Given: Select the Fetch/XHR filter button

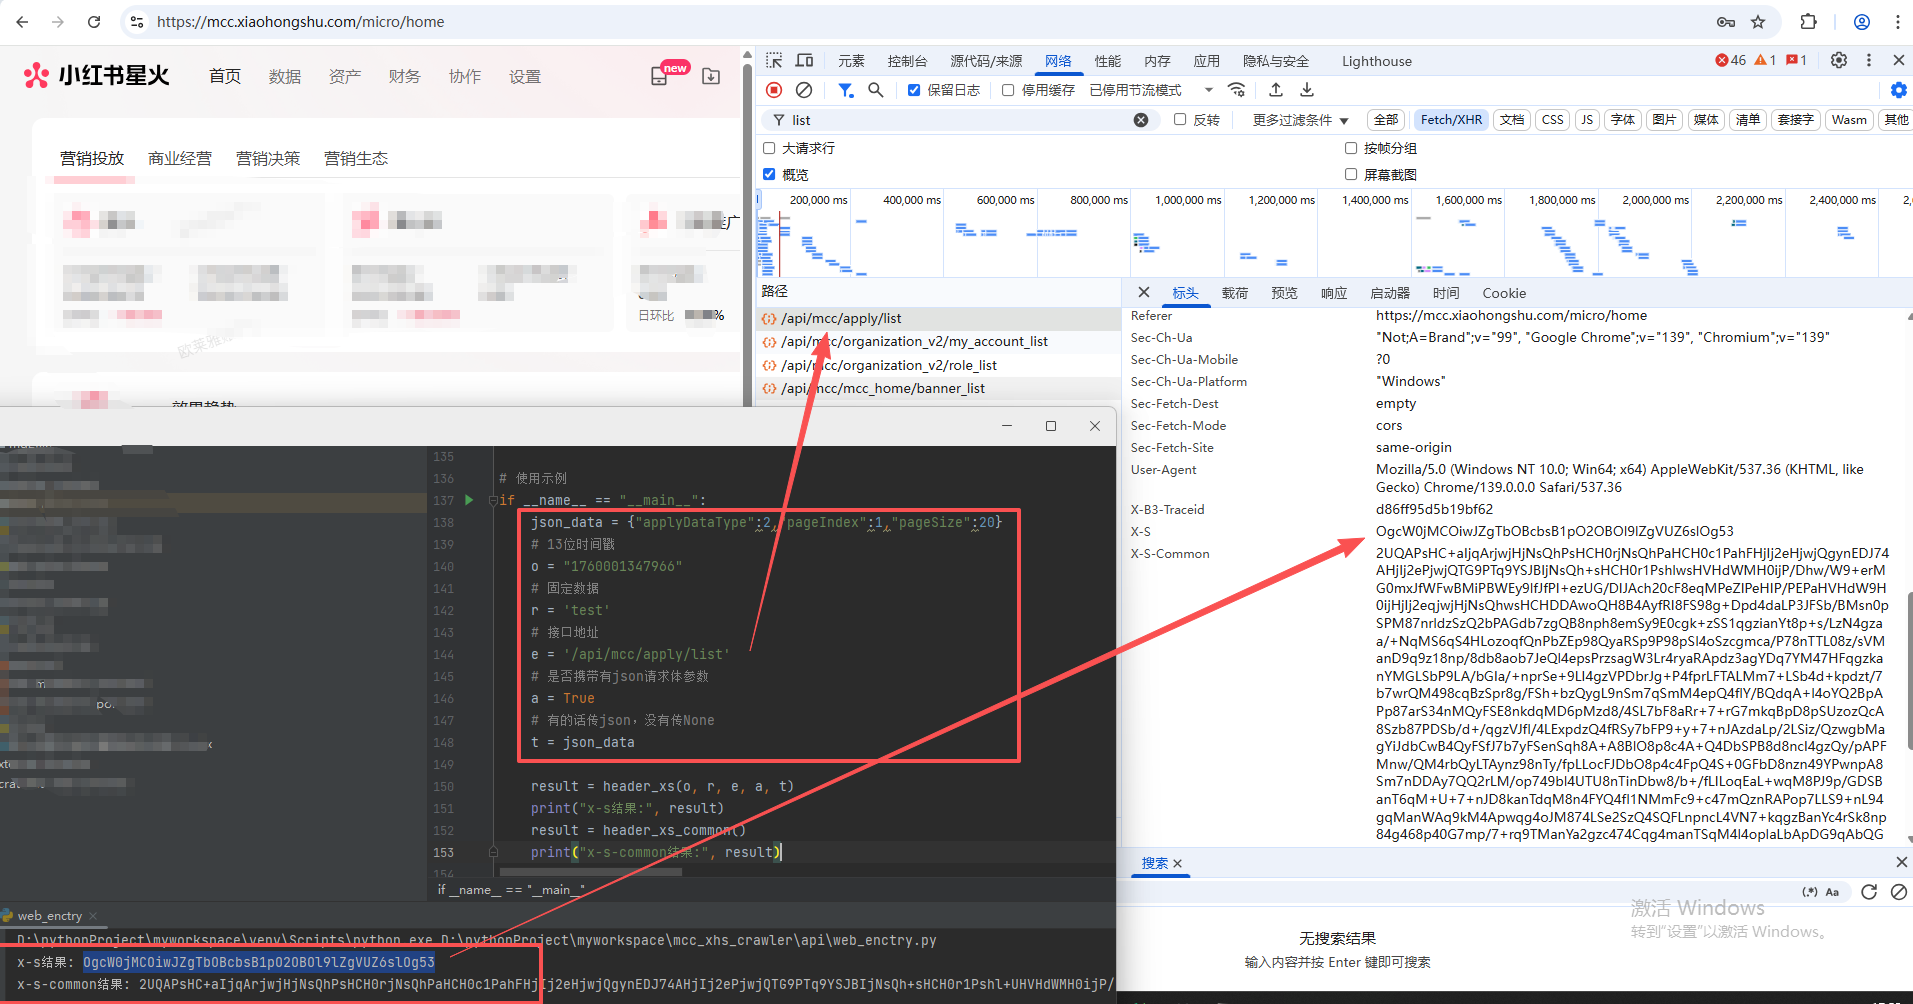Looking at the screenshot, I should click(x=1451, y=120).
